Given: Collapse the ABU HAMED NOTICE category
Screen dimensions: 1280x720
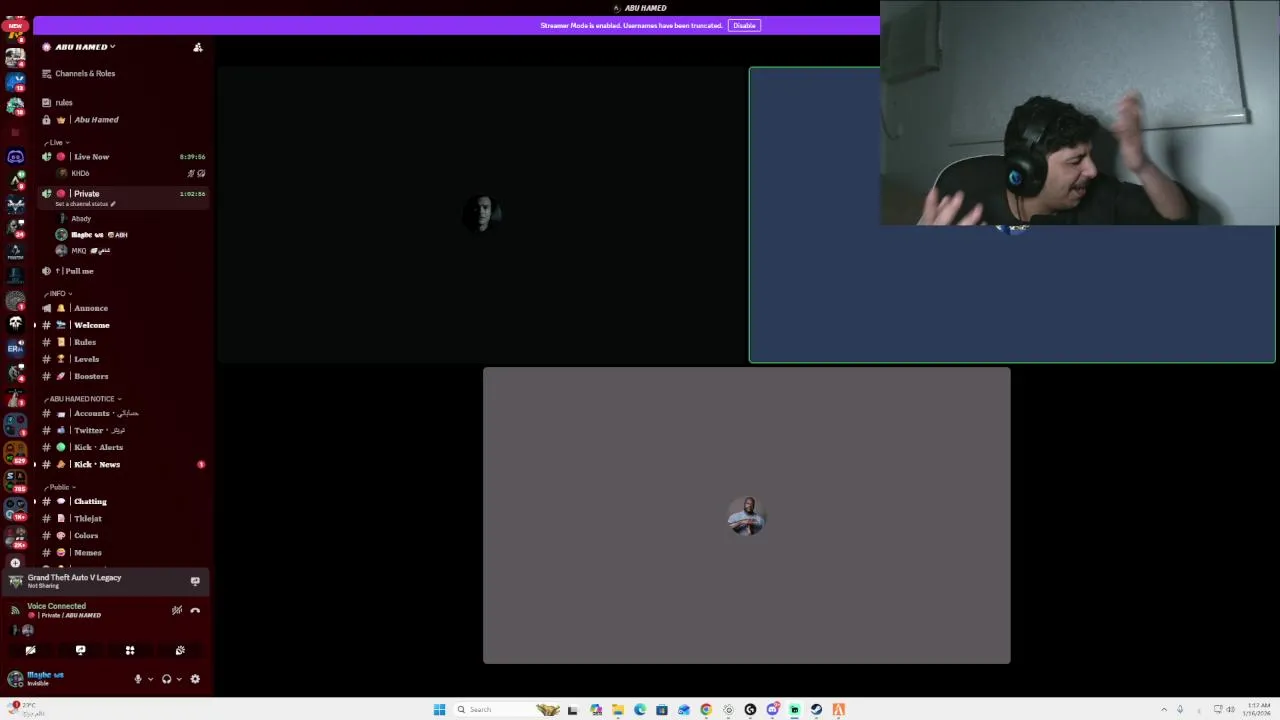Looking at the screenshot, I should click(x=83, y=399).
